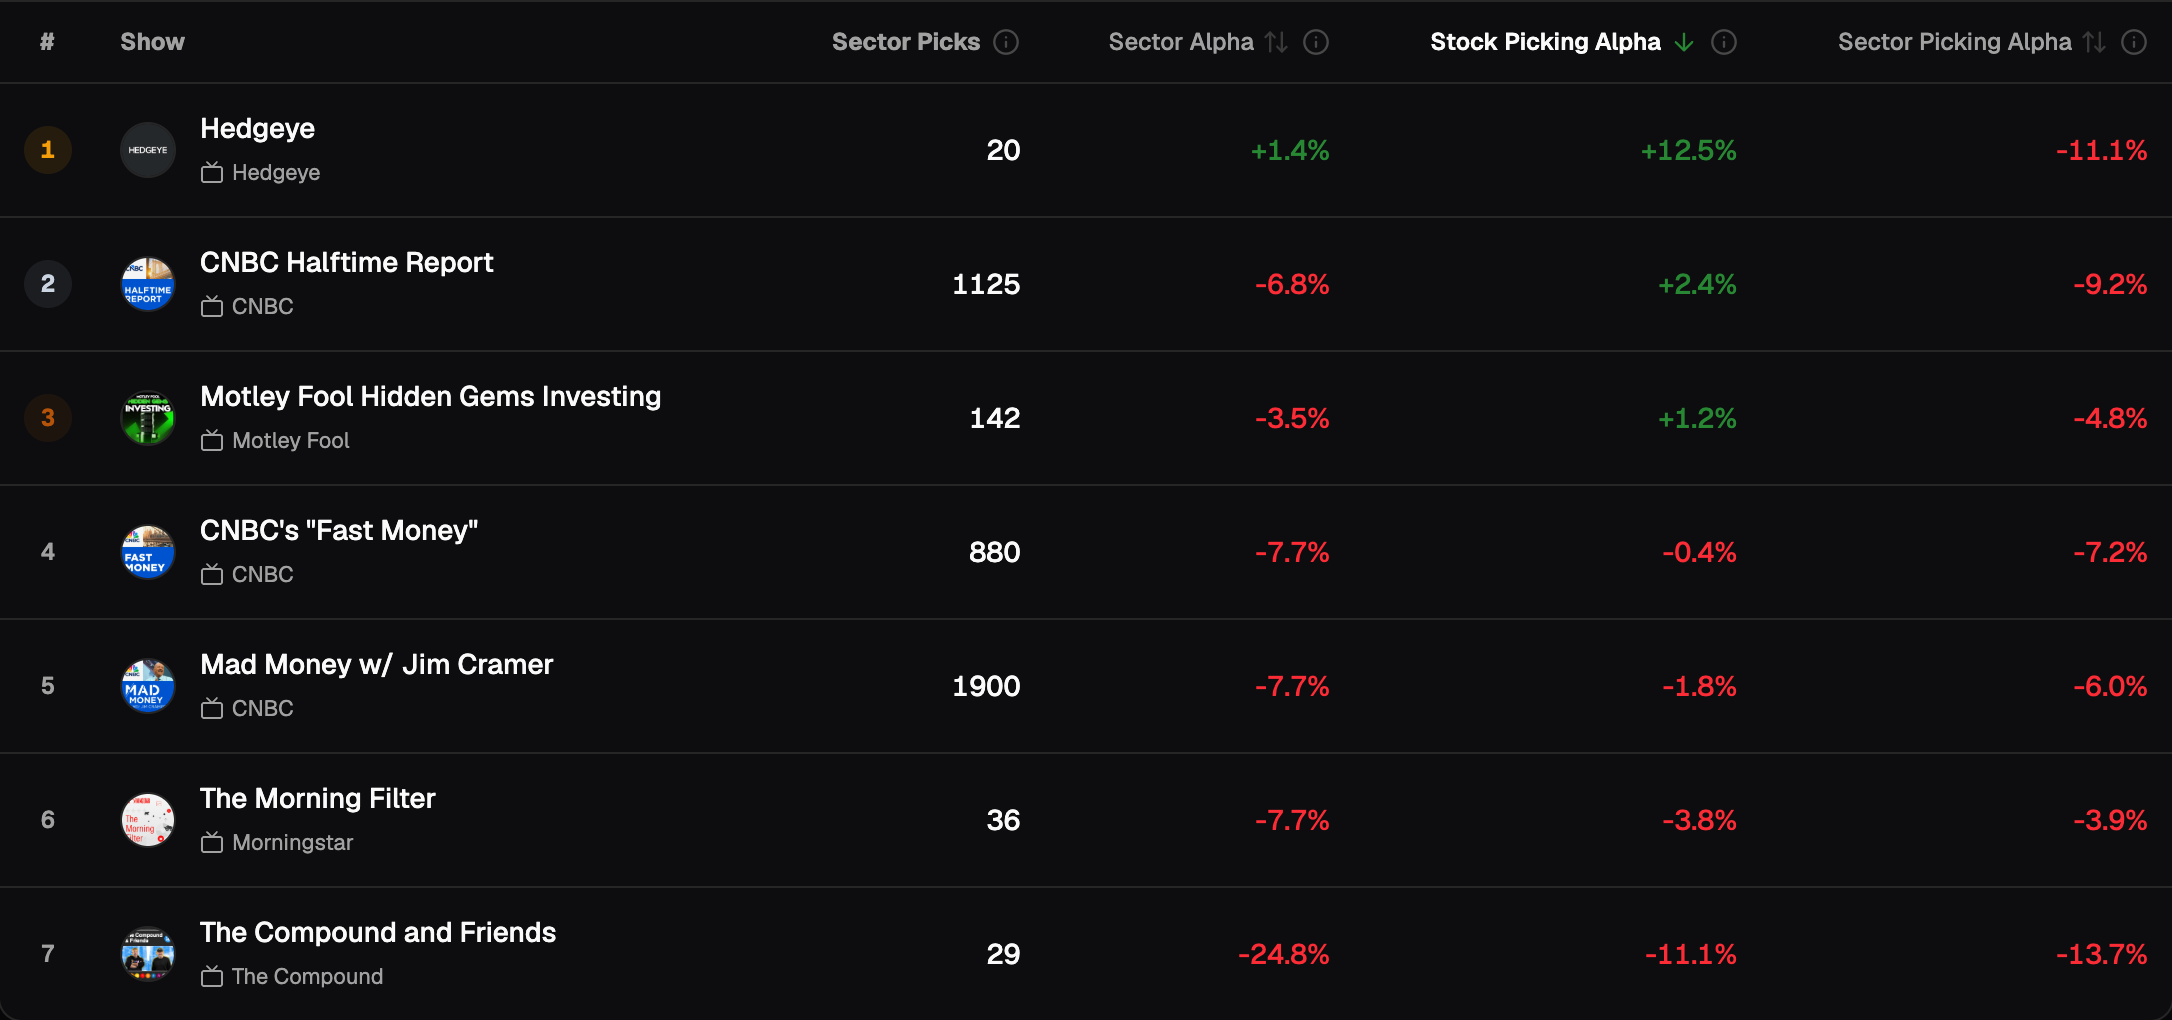Open The Morning Filter show
This screenshot has width=2172, height=1020.
click(x=318, y=799)
